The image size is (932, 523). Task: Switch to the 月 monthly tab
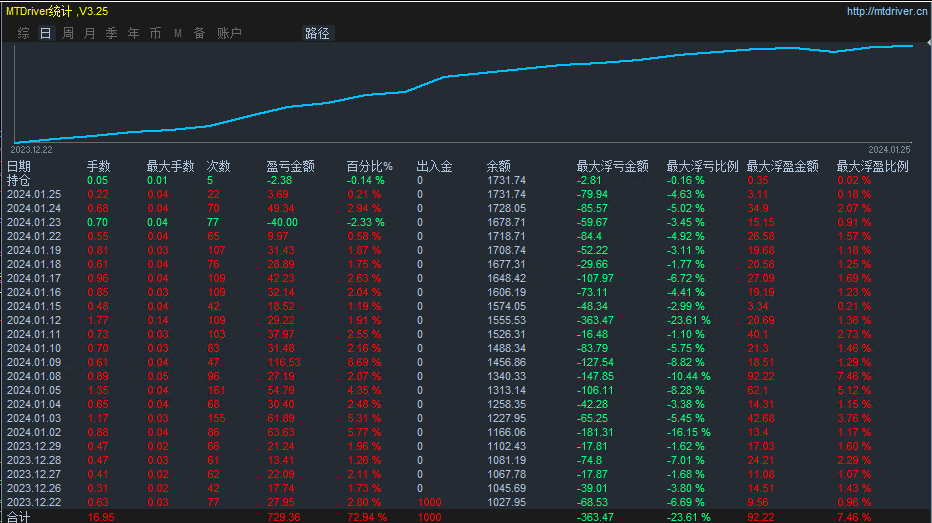(x=90, y=33)
